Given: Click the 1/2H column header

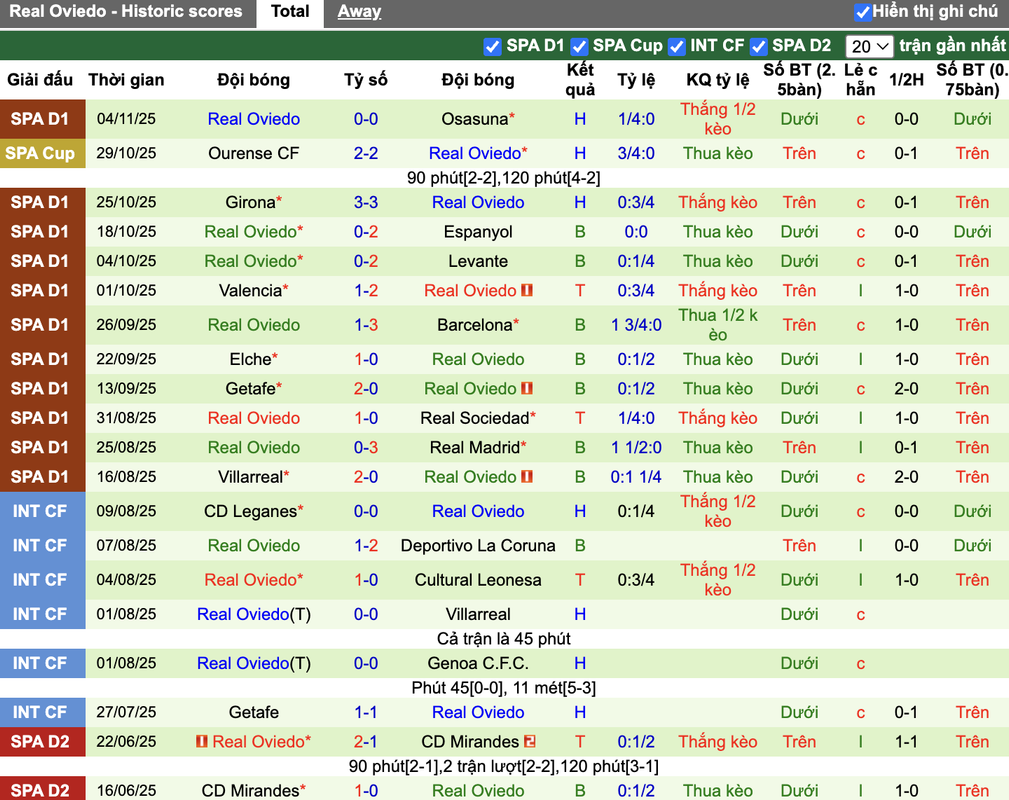Looking at the screenshot, I should tap(906, 80).
